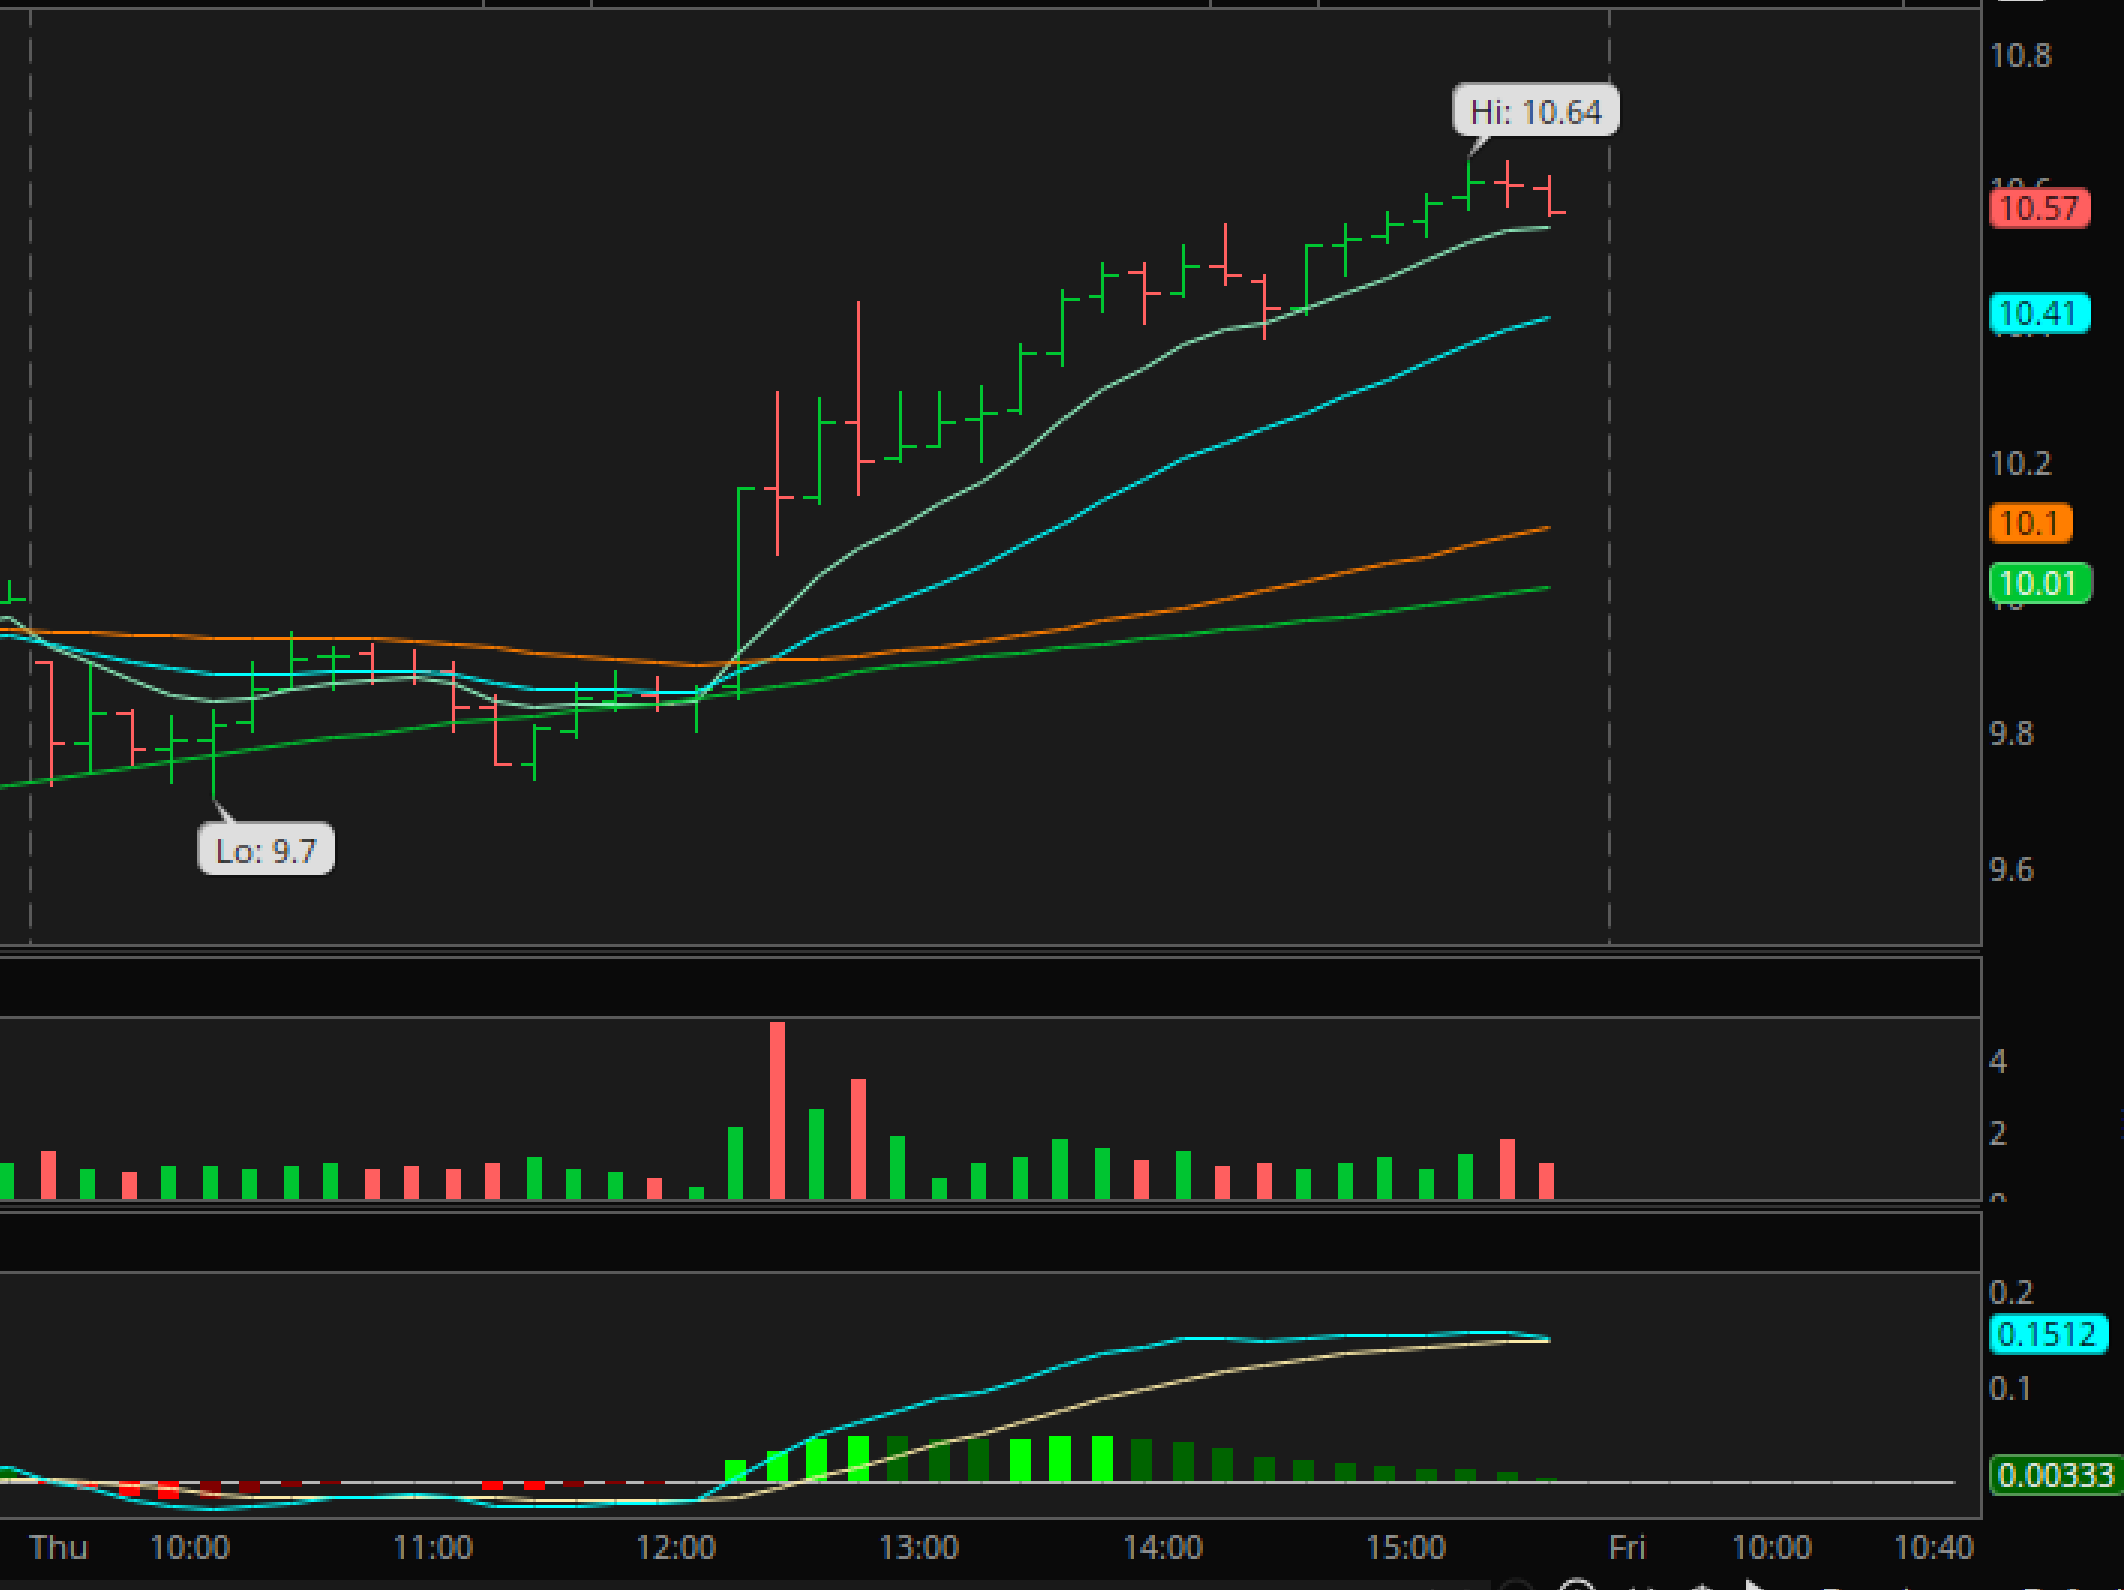Click the cyan 0.1512 MACD value label
Screen dimensions: 2124x1590
pos(2047,1333)
